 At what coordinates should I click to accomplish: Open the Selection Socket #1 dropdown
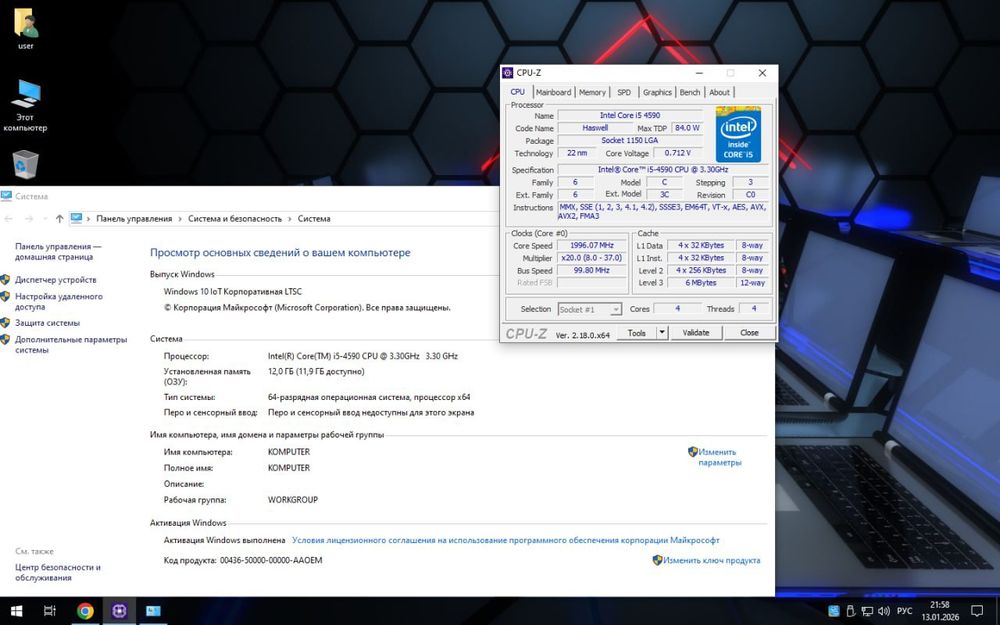pos(589,309)
